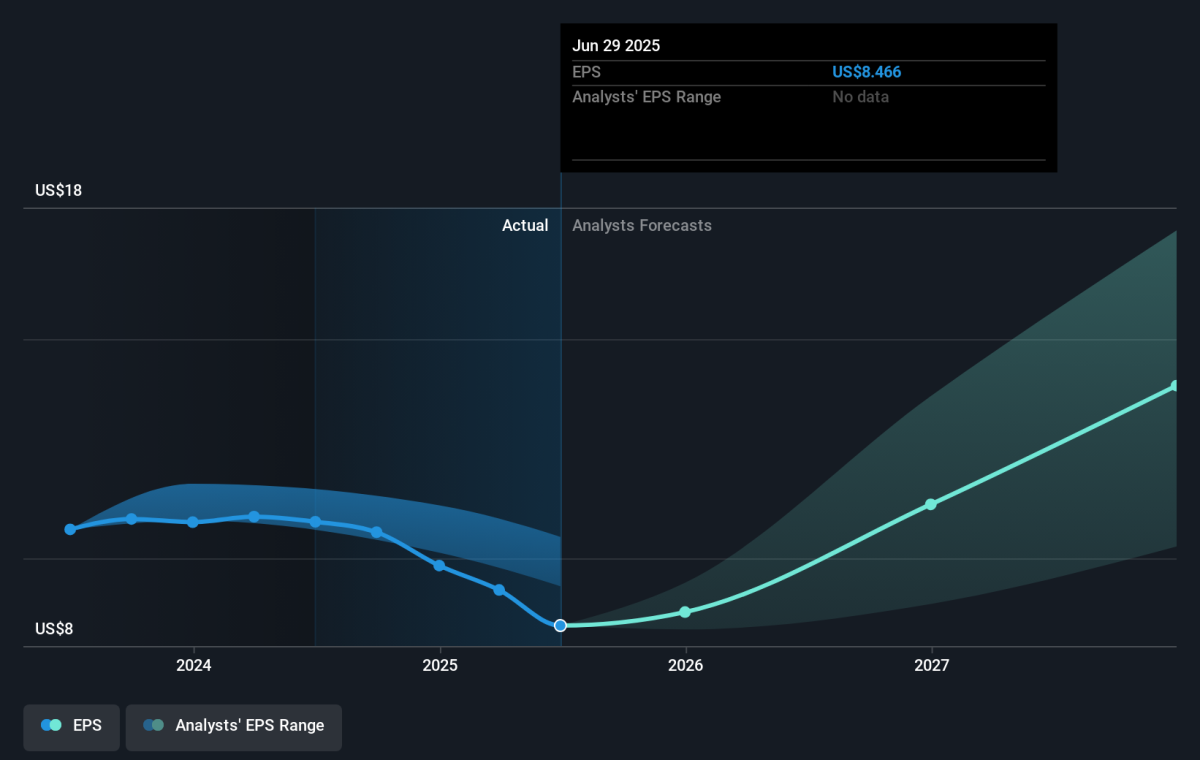The width and height of the screenshot is (1200, 760).
Task: Click the first EPS point in mid-2023
Action: coord(70,529)
